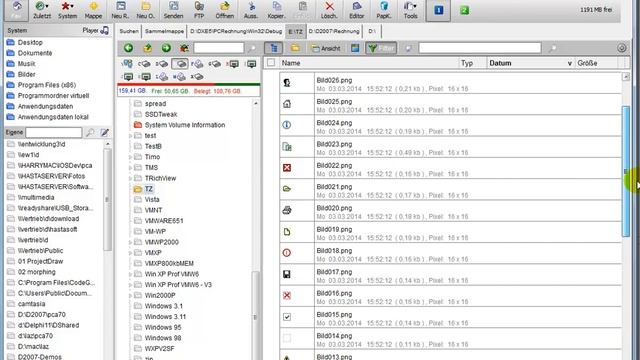Image resolution: width=640 pixels, height=360 pixels.
Task: Click the edit pencil icon beside Eigene
Action: tap(104, 132)
